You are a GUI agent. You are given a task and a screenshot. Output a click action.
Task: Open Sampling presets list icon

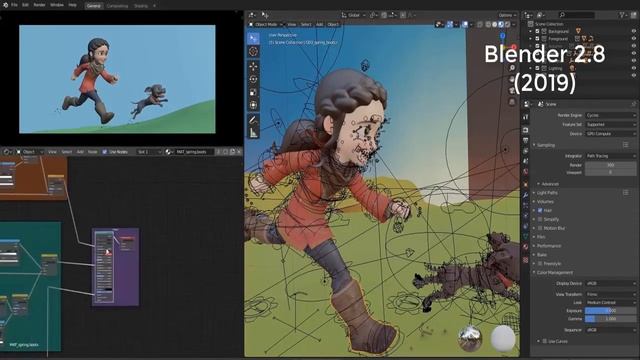point(626,145)
